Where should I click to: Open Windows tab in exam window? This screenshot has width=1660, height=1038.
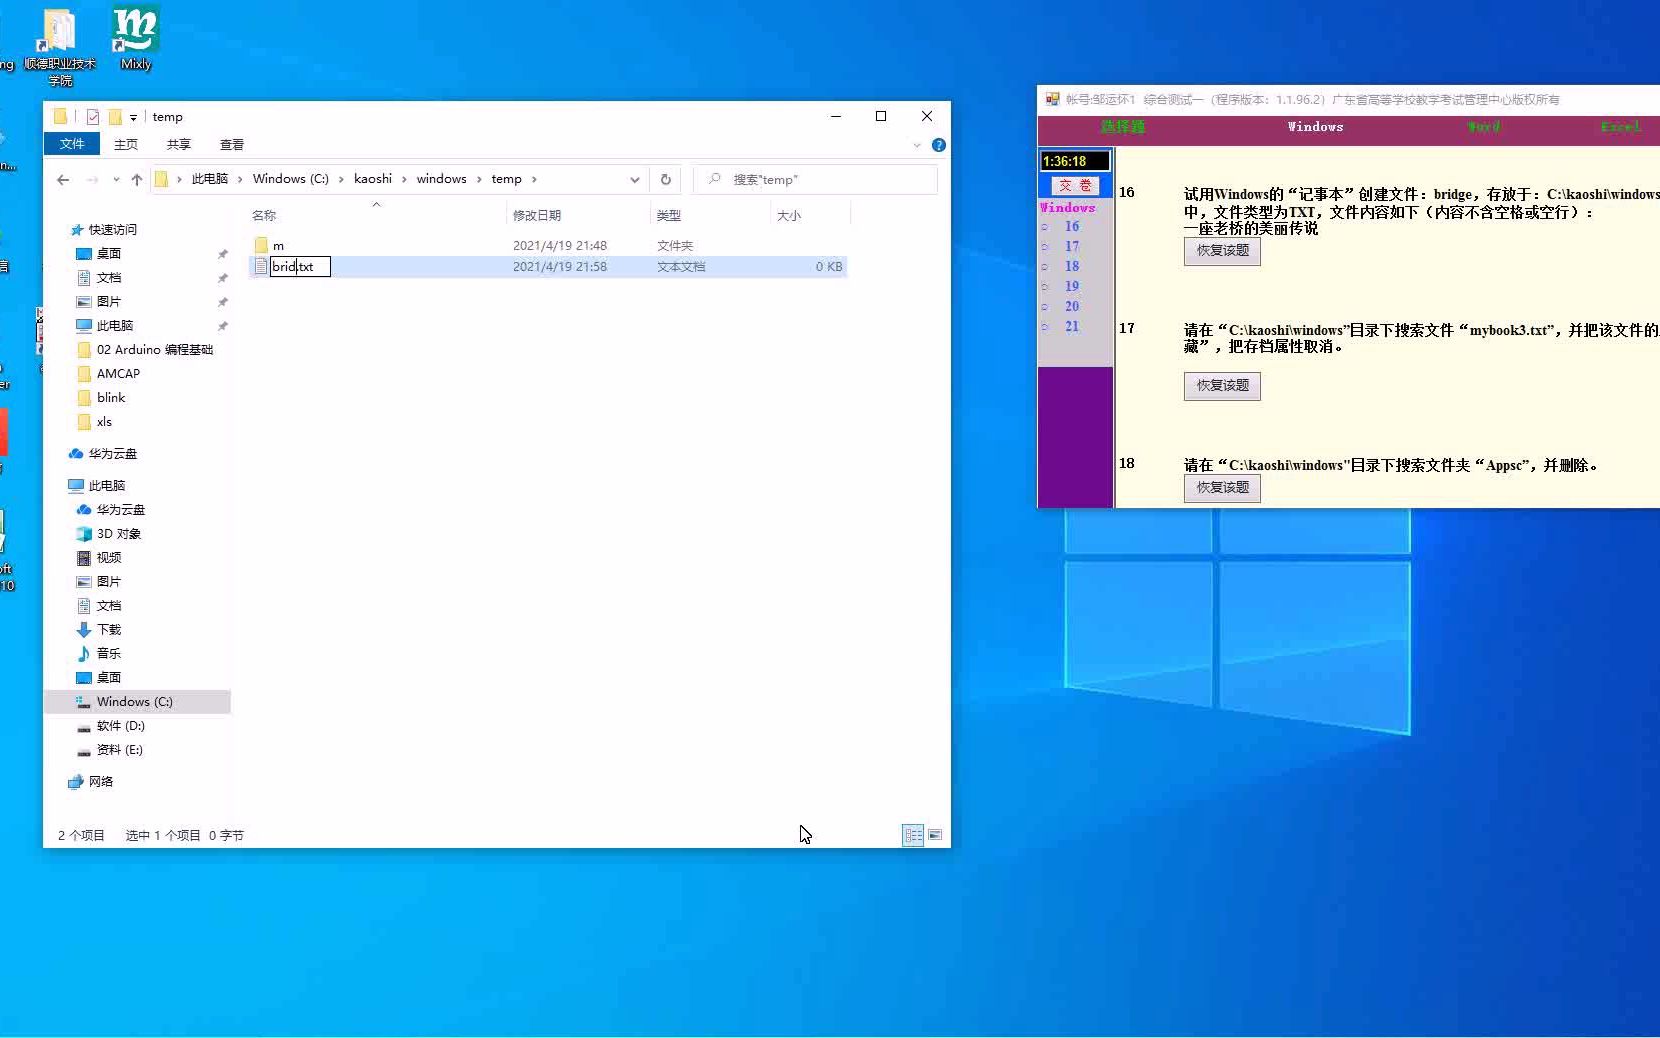click(1315, 127)
